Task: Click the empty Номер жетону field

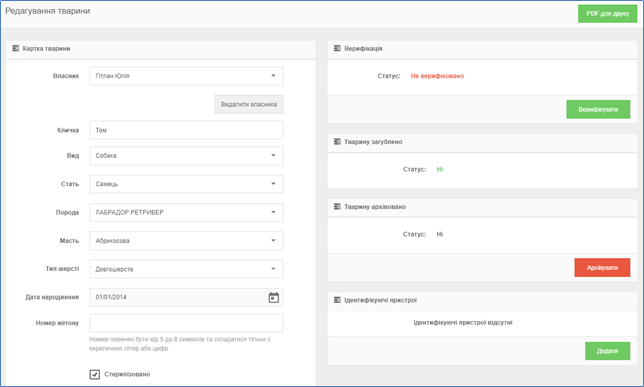Action: (x=186, y=323)
